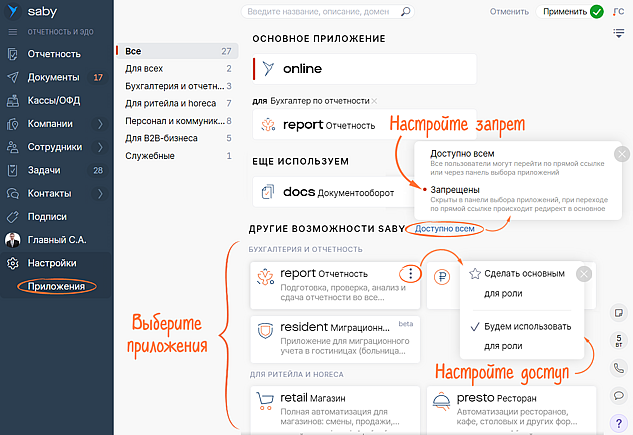Open the phone call icon on right panel
The width and height of the screenshot is (633, 435).
(620, 367)
